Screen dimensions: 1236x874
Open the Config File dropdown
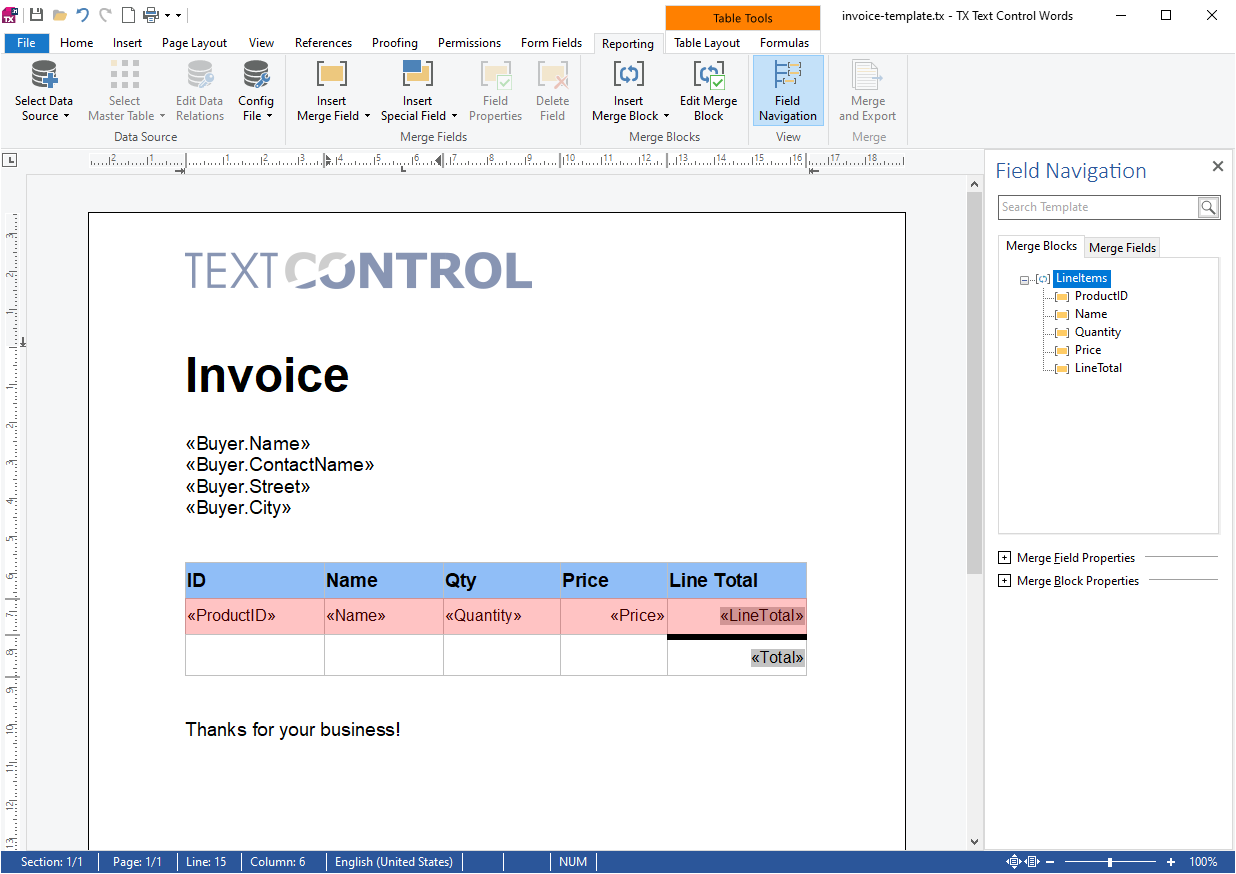(256, 91)
